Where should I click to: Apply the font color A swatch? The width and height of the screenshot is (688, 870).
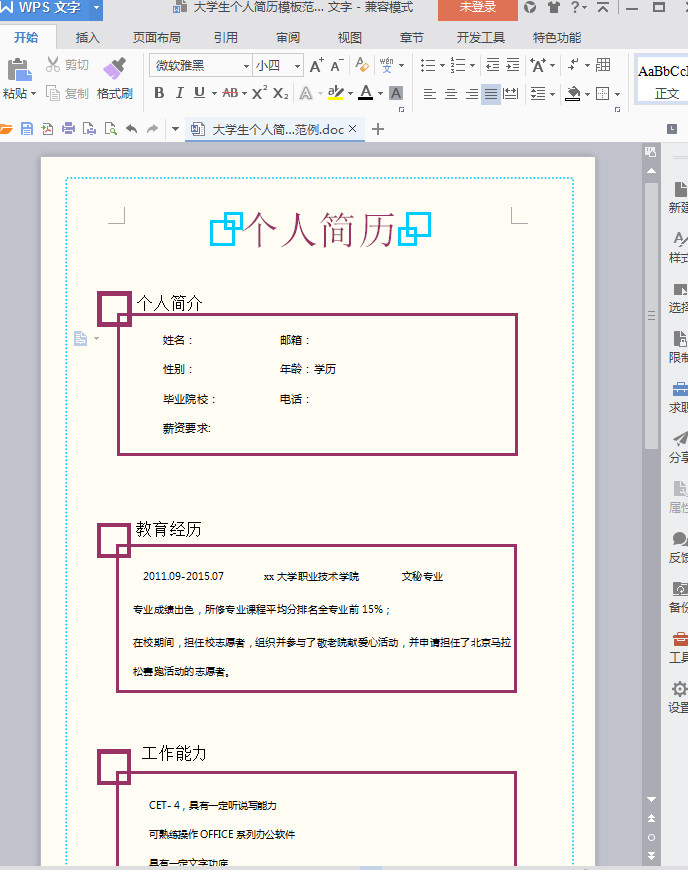366,93
